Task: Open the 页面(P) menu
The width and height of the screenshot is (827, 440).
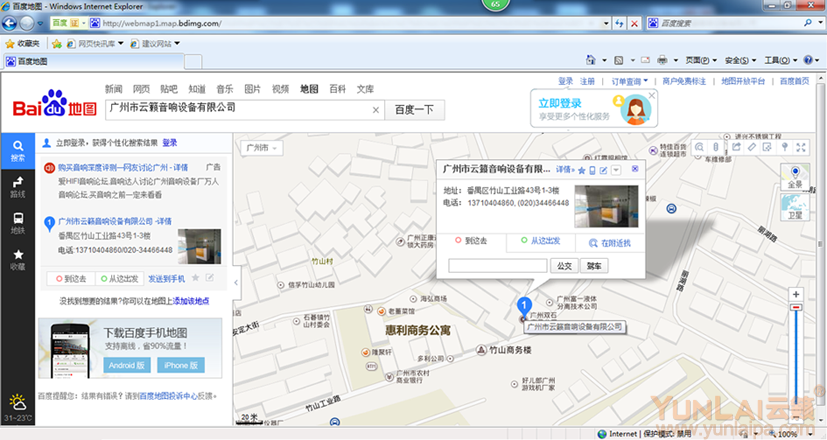Action: click(x=701, y=60)
